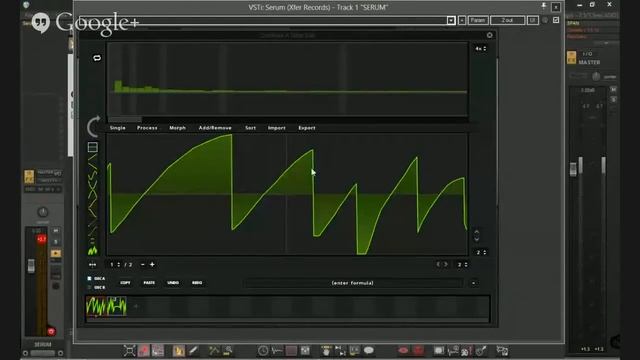Screen dimensions: 640x360
Task: Adjust the horizontal grid stepper below the waveform
Action: [462, 264]
